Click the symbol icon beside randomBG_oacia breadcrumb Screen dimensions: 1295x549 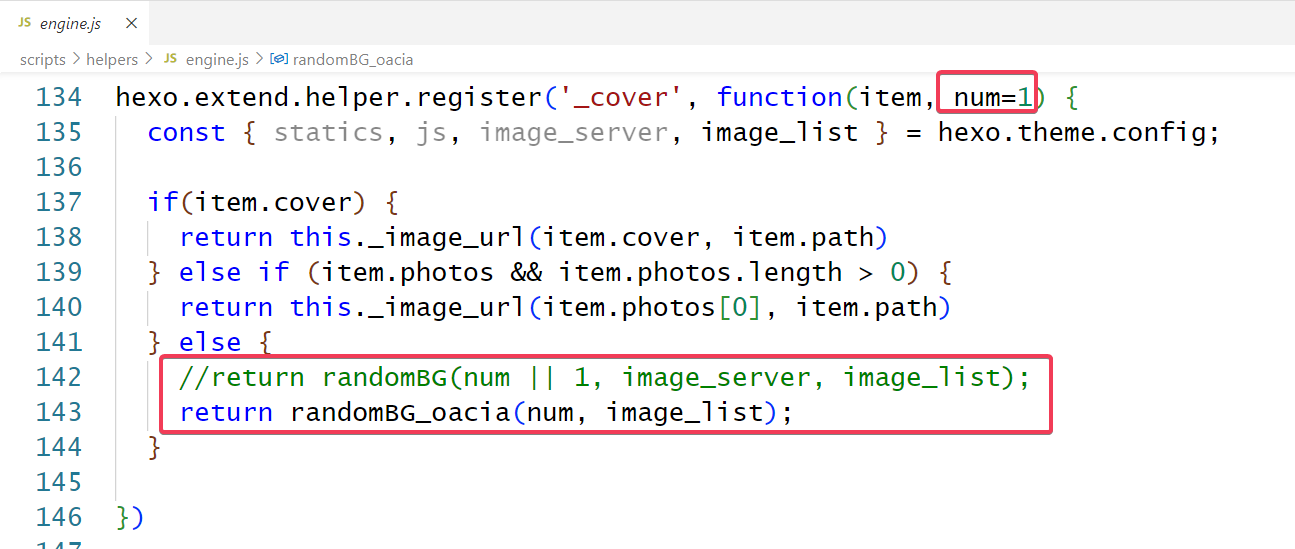click(280, 60)
